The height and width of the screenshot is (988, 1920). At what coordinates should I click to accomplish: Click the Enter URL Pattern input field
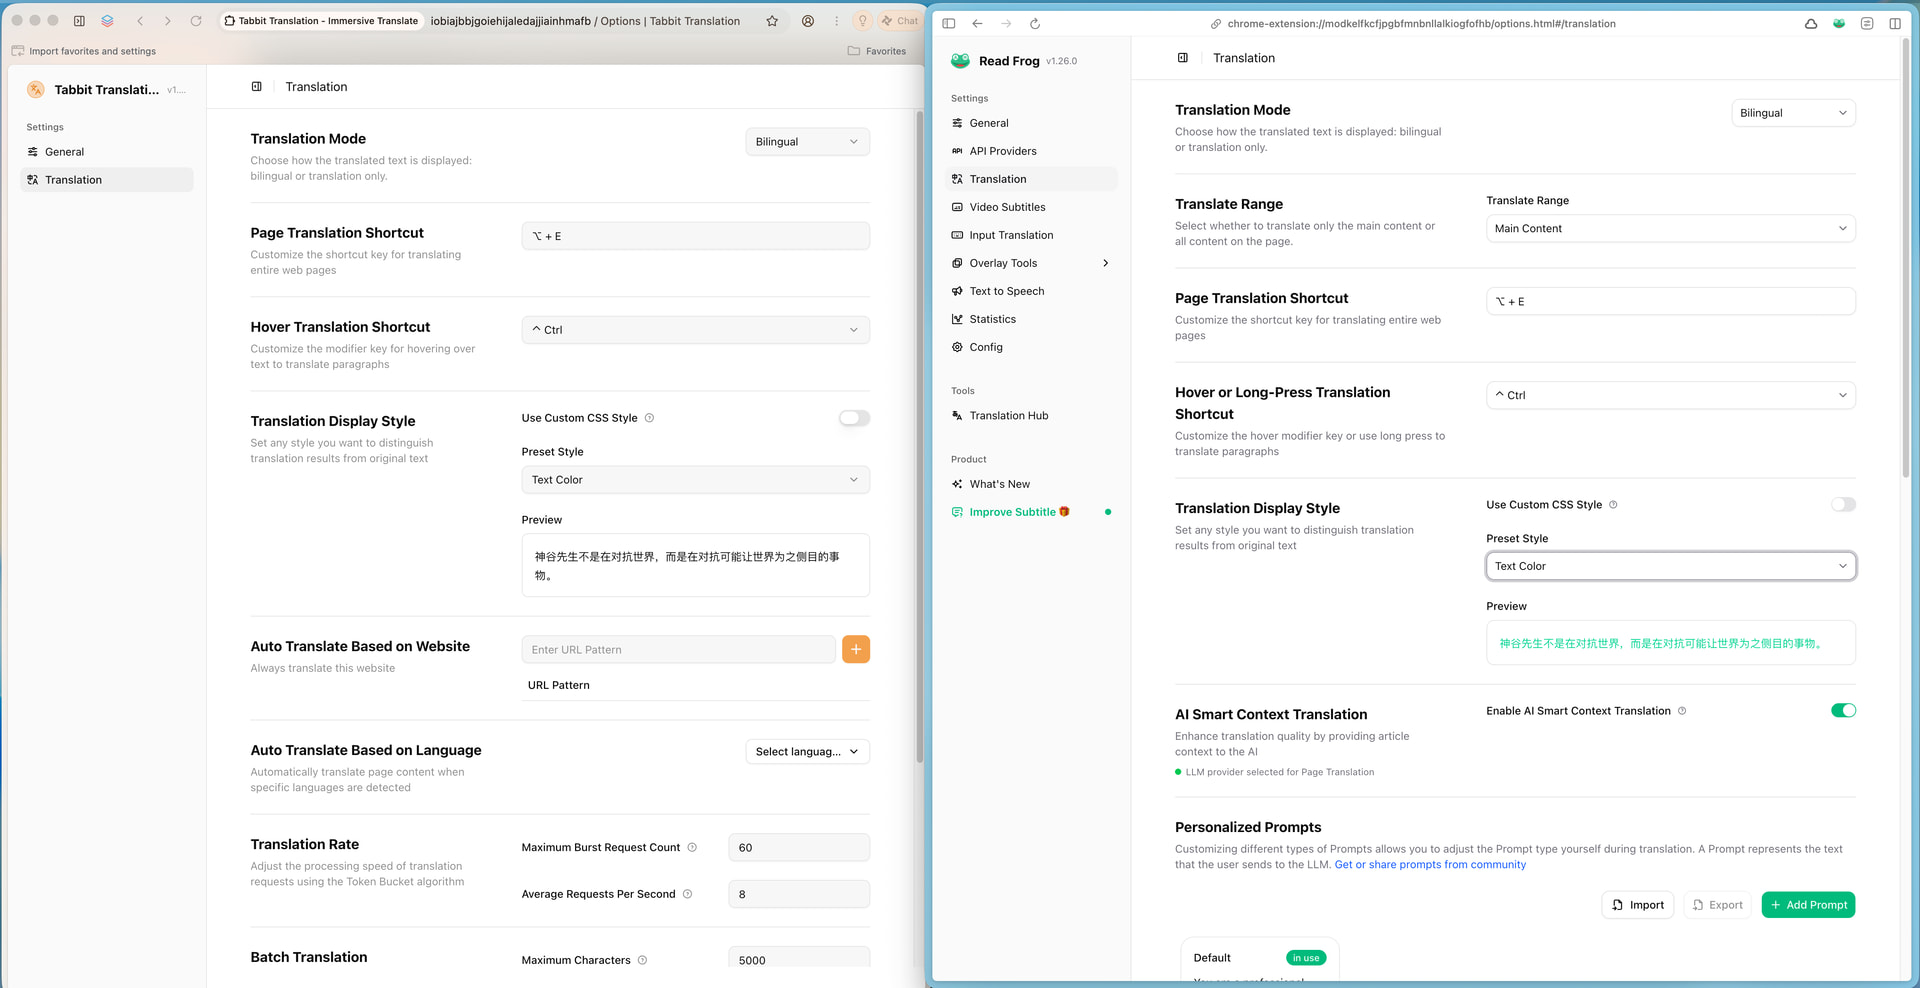tap(678, 650)
